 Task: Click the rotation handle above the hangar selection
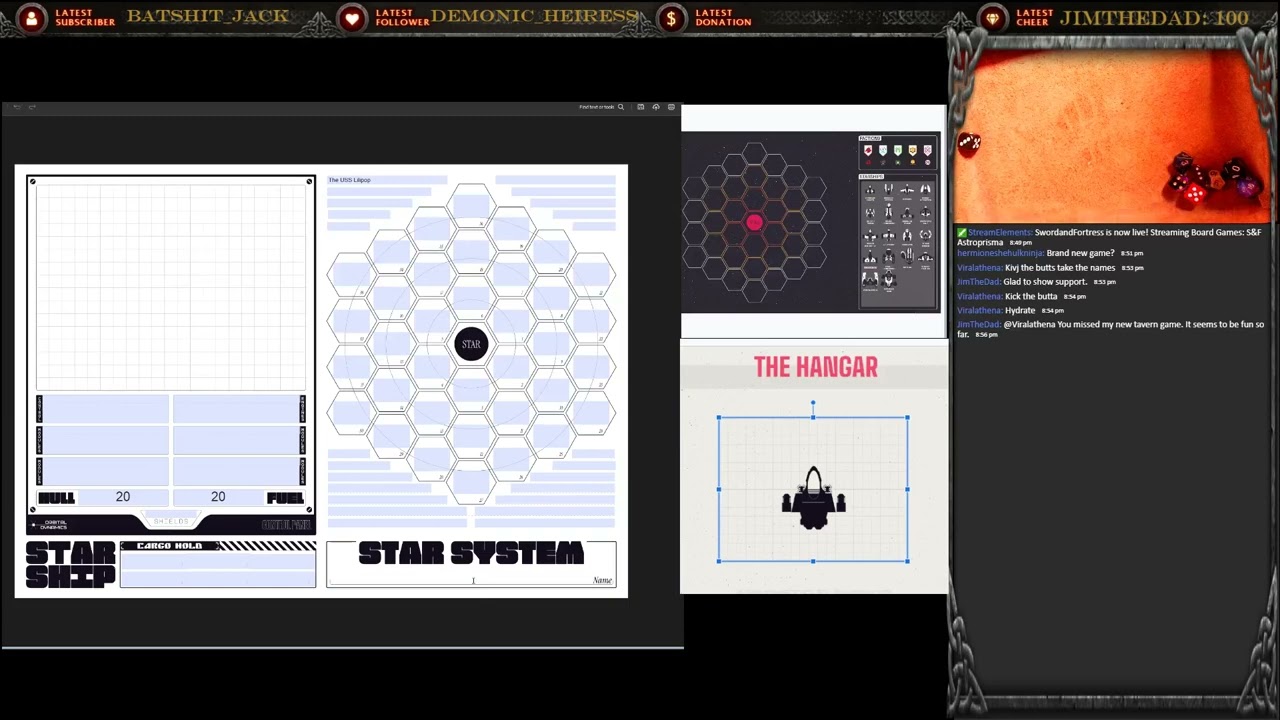point(813,403)
